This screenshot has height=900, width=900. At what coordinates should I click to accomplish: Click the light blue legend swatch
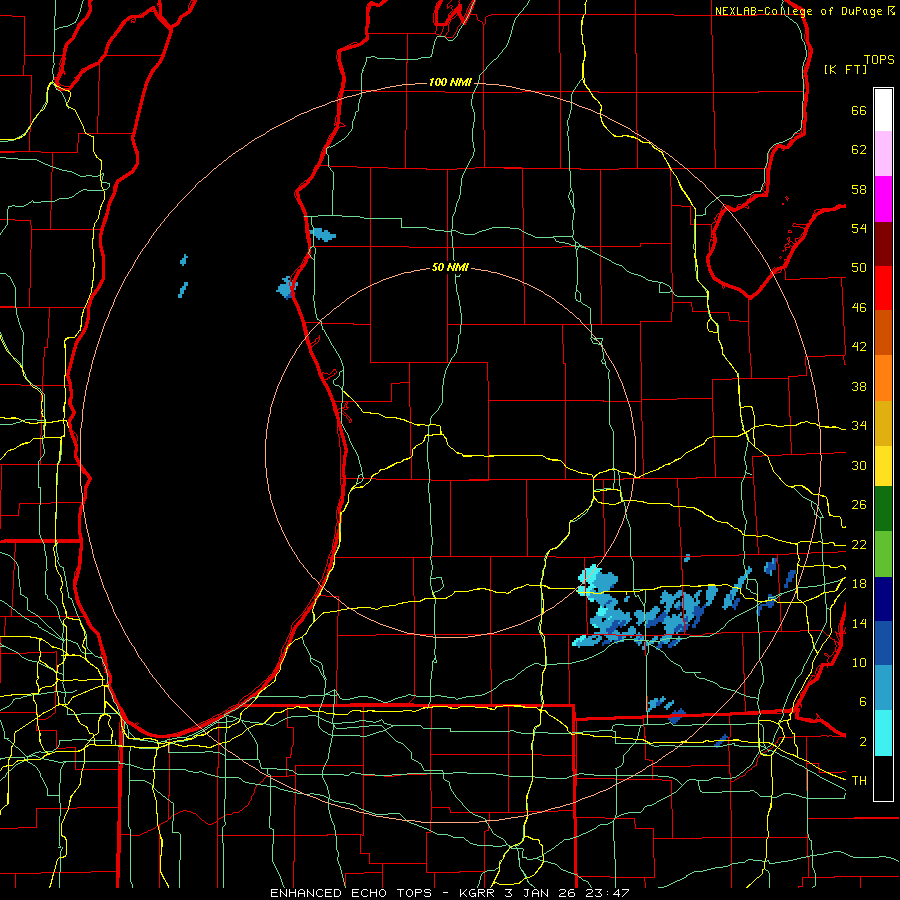[x=883, y=687]
